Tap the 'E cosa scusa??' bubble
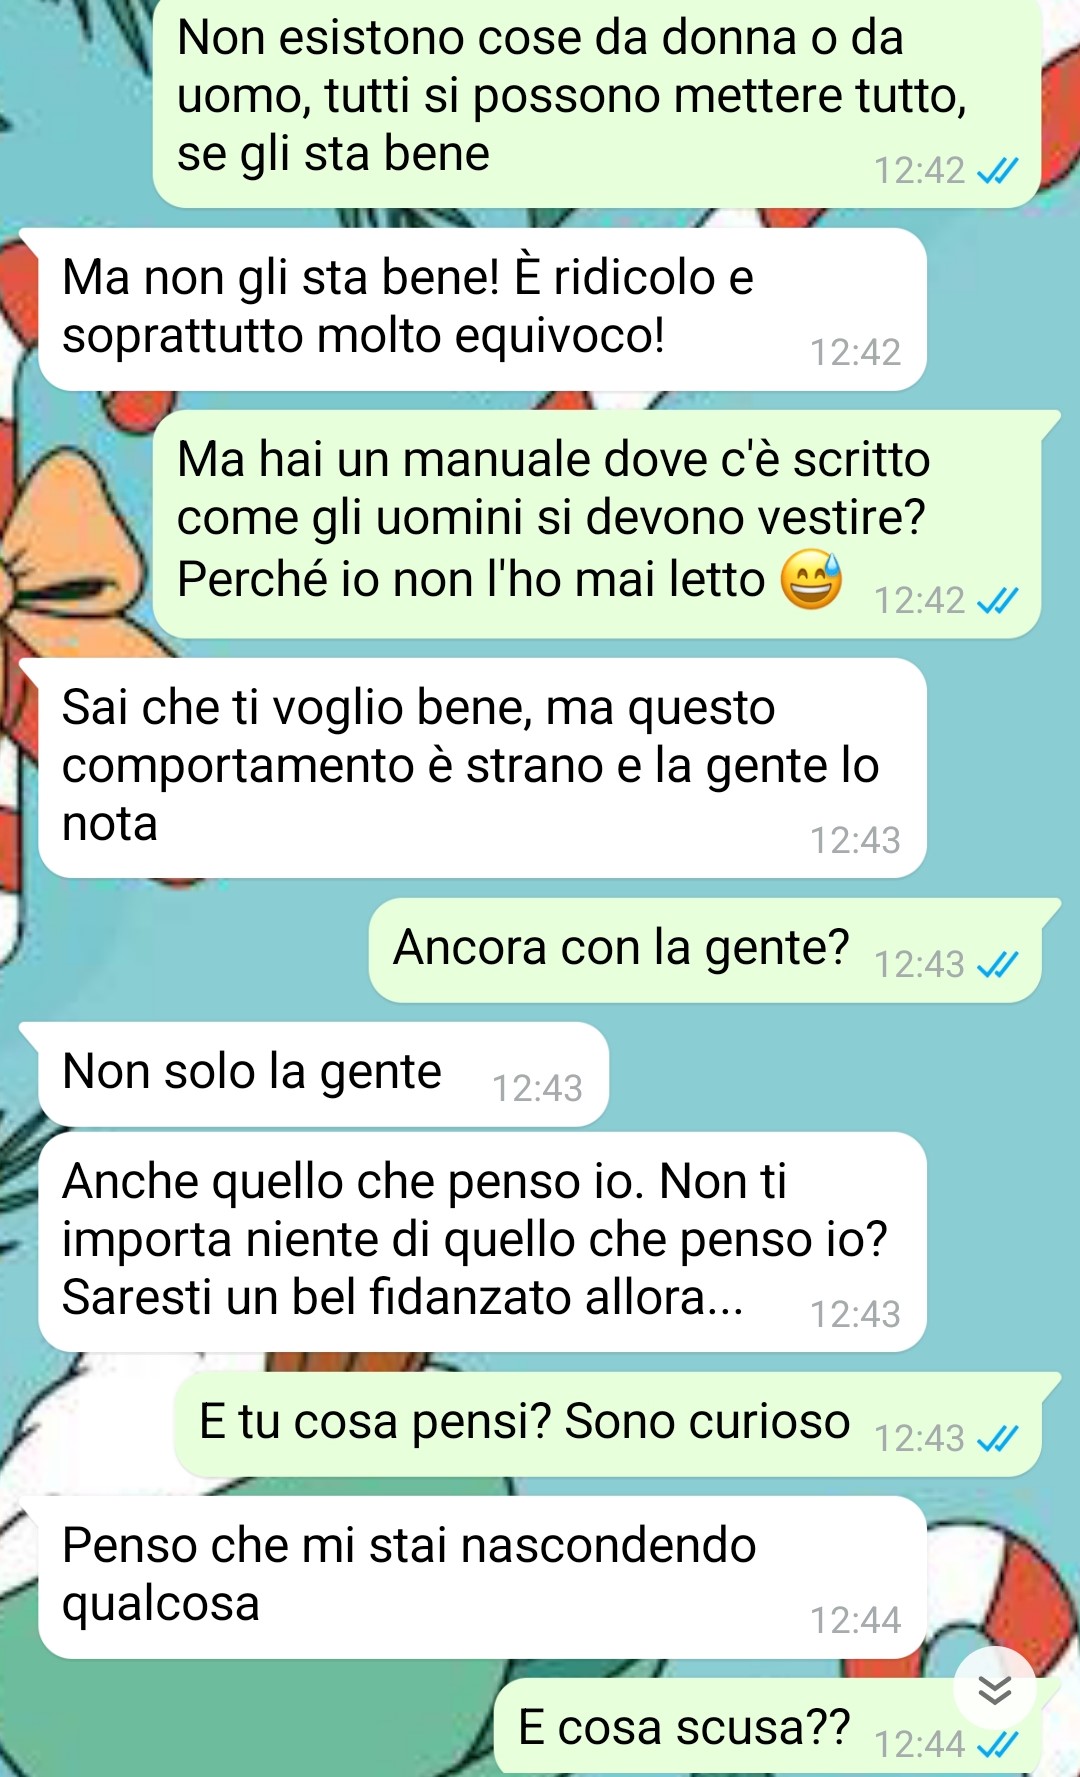 pyautogui.click(x=768, y=1728)
